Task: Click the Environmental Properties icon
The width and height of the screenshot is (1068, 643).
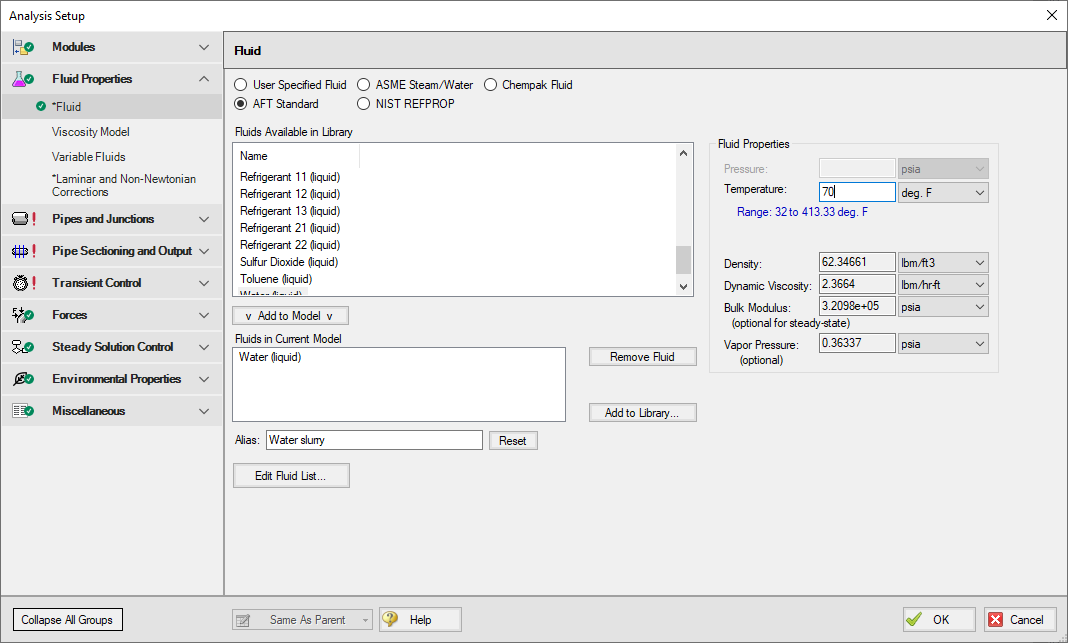Action: (x=23, y=379)
